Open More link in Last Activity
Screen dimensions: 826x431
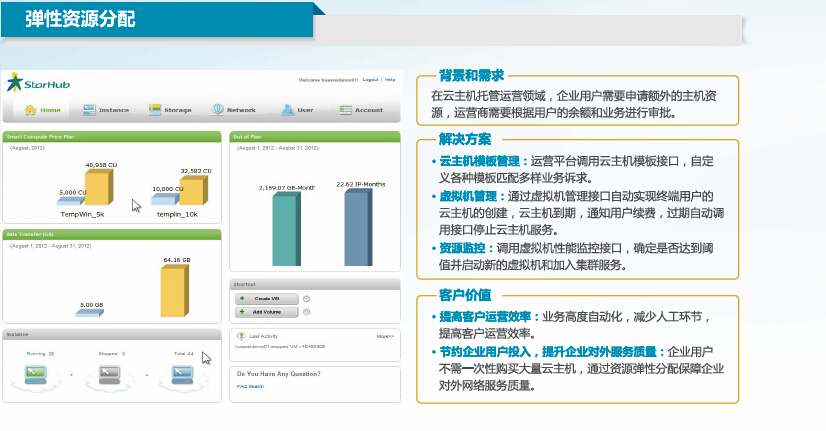pos(385,337)
